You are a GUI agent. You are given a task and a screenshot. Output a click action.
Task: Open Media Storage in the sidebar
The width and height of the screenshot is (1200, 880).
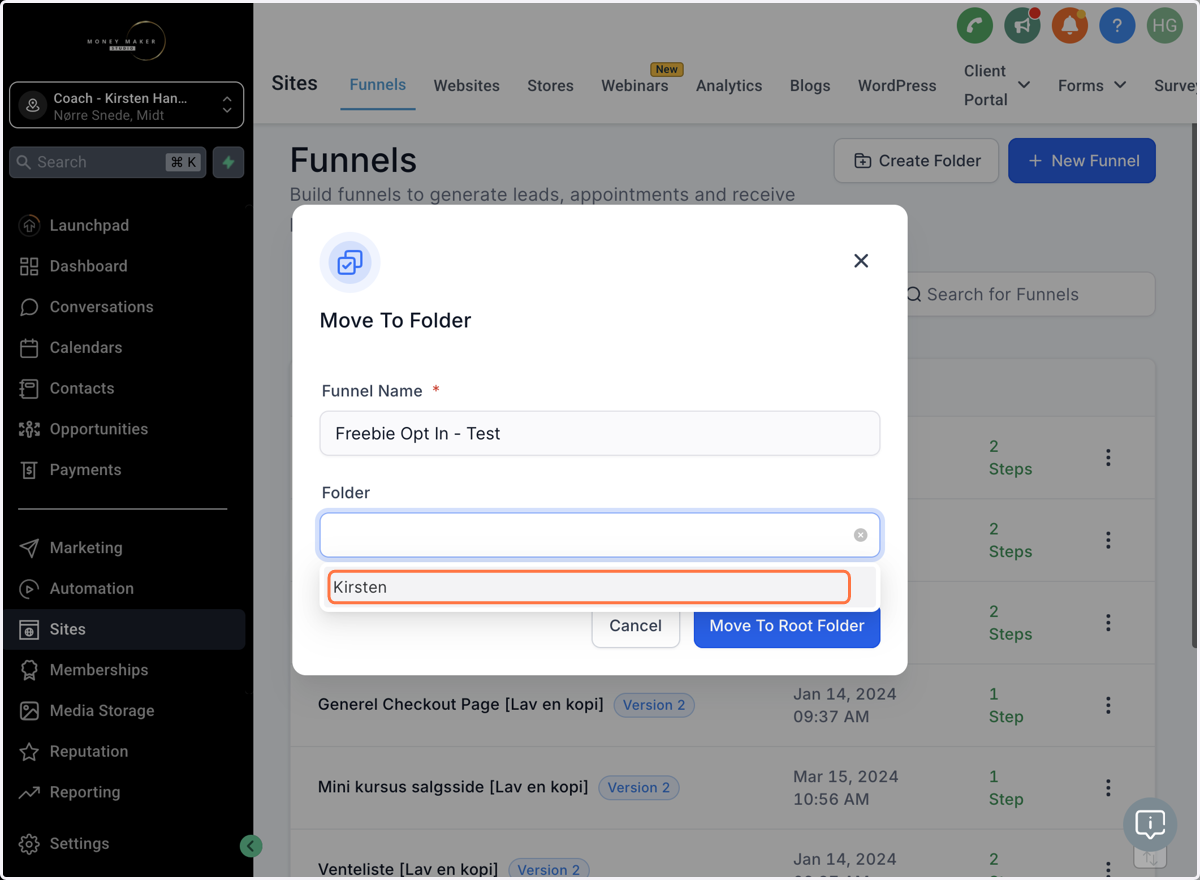102,711
